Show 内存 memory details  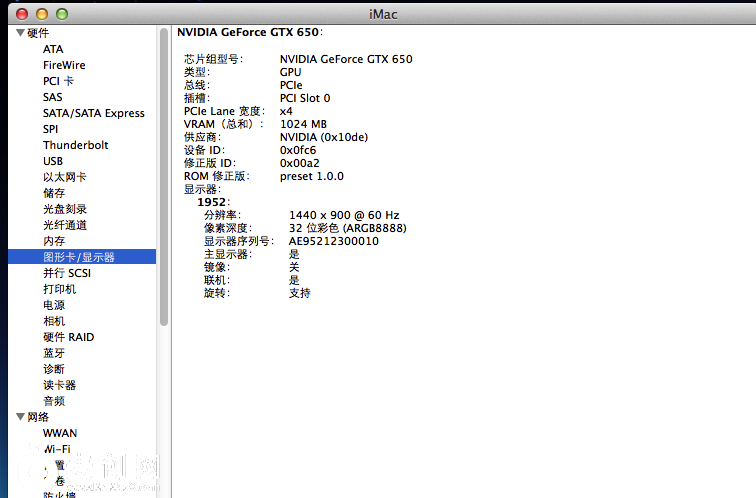click(54, 241)
